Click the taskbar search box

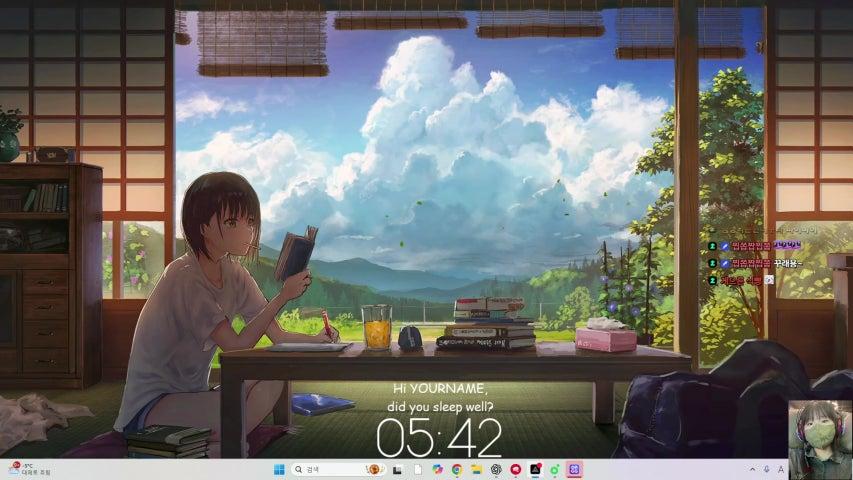(x=338, y=470)
